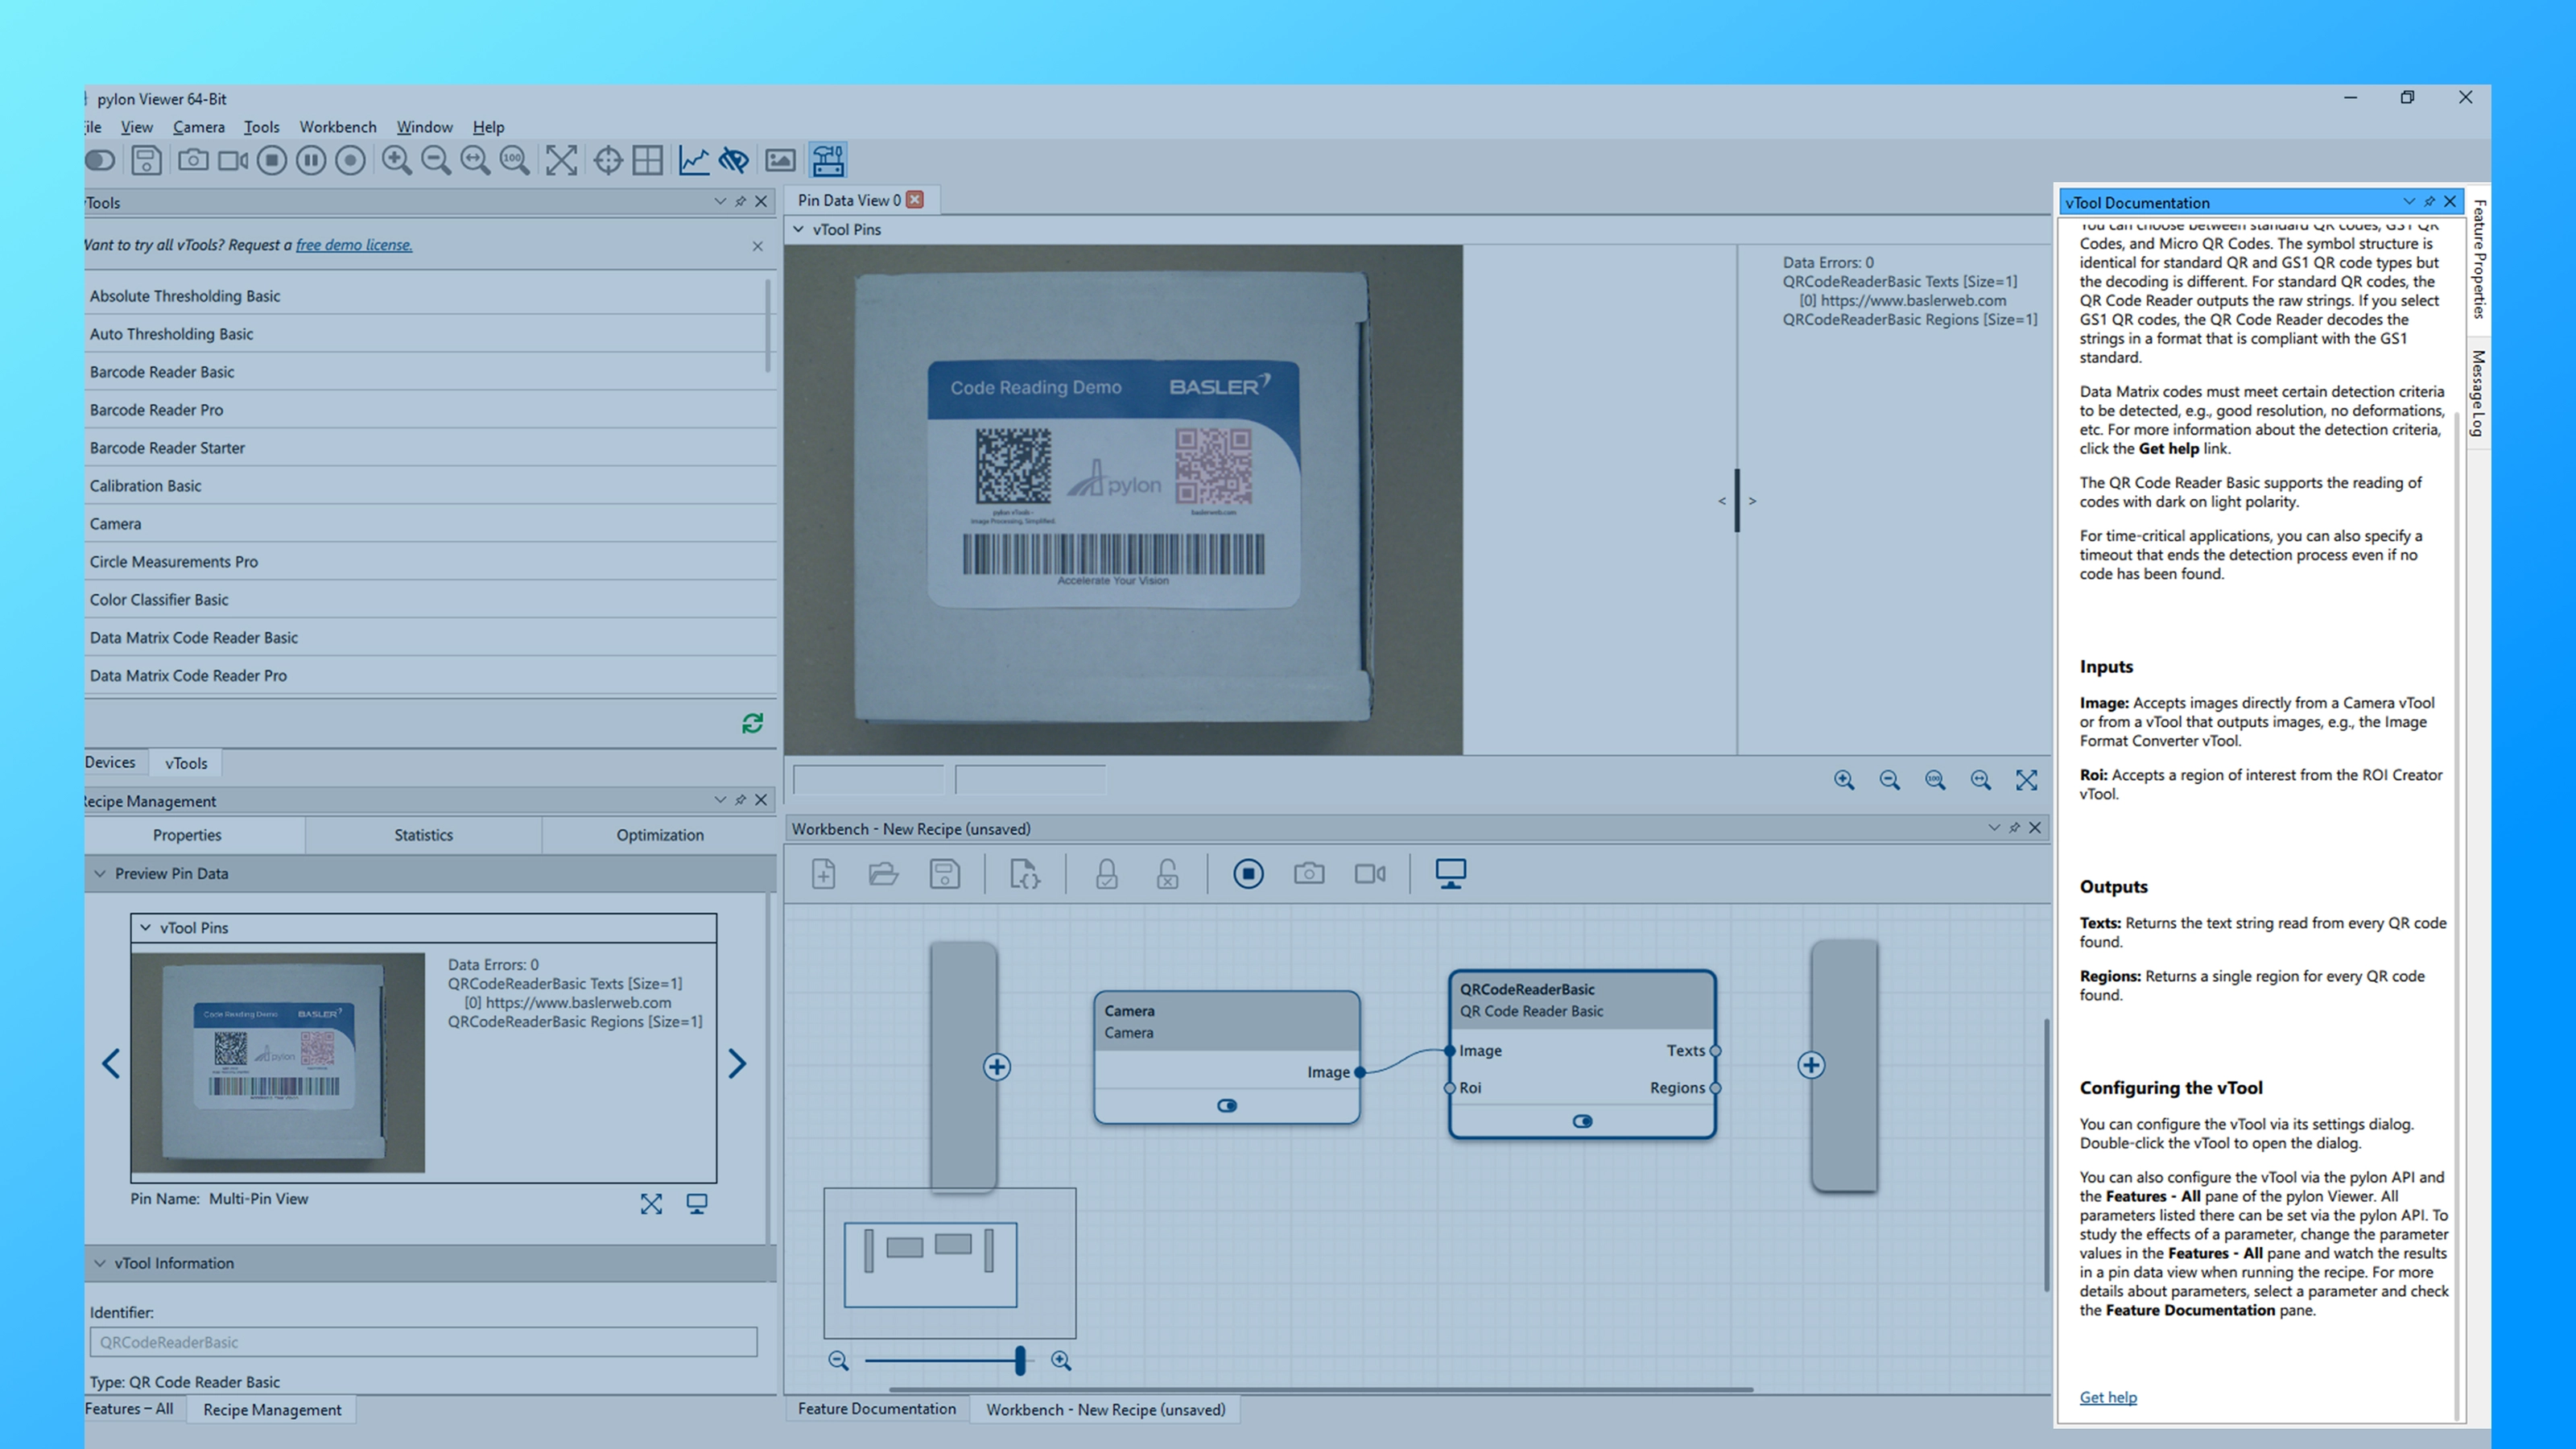Toggle the switch at left of main toolbar

(x=100, y=160)
